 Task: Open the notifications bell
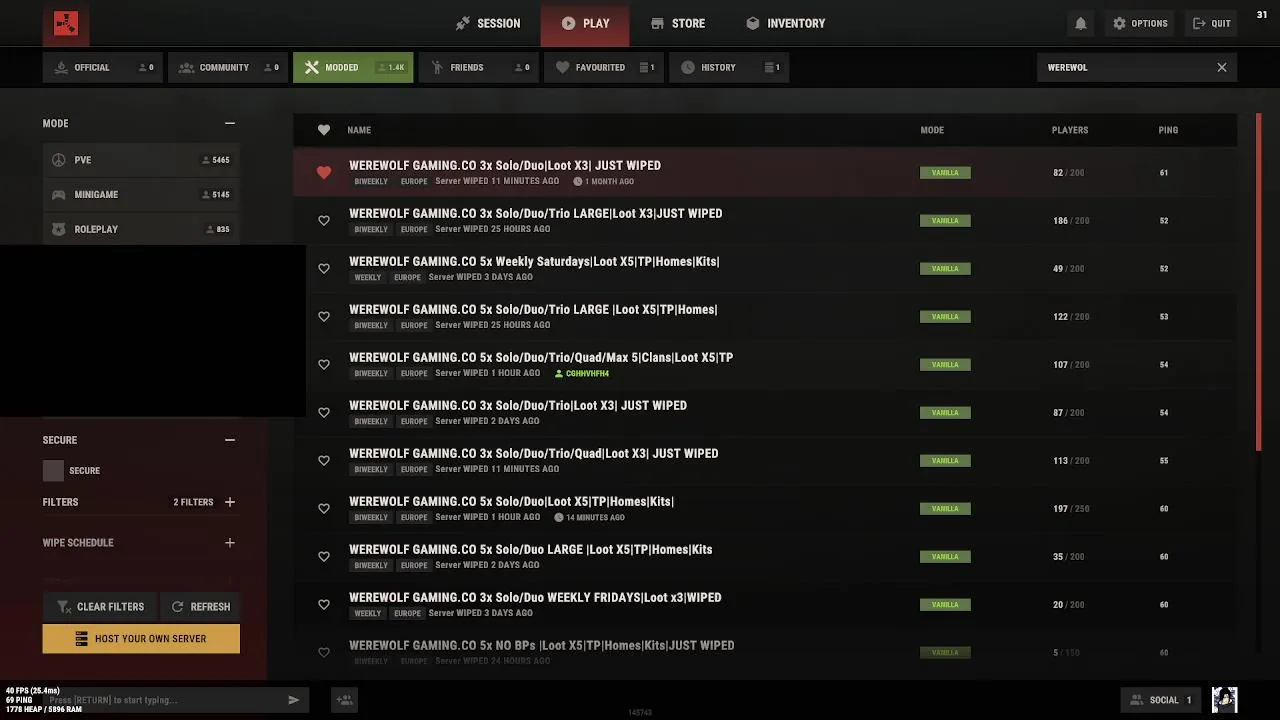click(1081, 23)
